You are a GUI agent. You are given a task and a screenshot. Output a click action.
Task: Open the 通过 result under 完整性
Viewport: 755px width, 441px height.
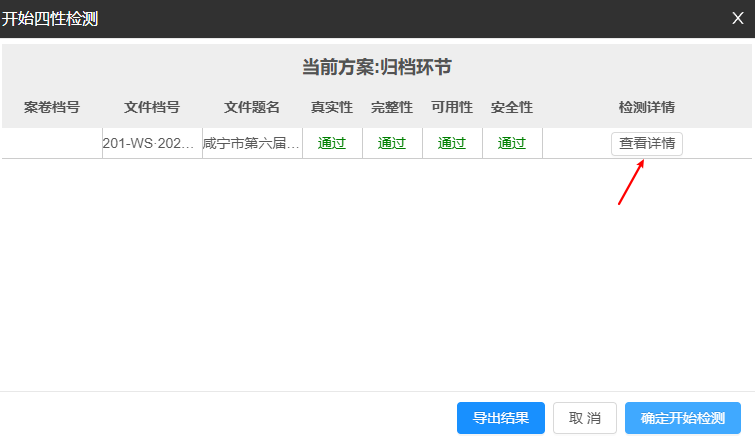click(x=392, y=143)
